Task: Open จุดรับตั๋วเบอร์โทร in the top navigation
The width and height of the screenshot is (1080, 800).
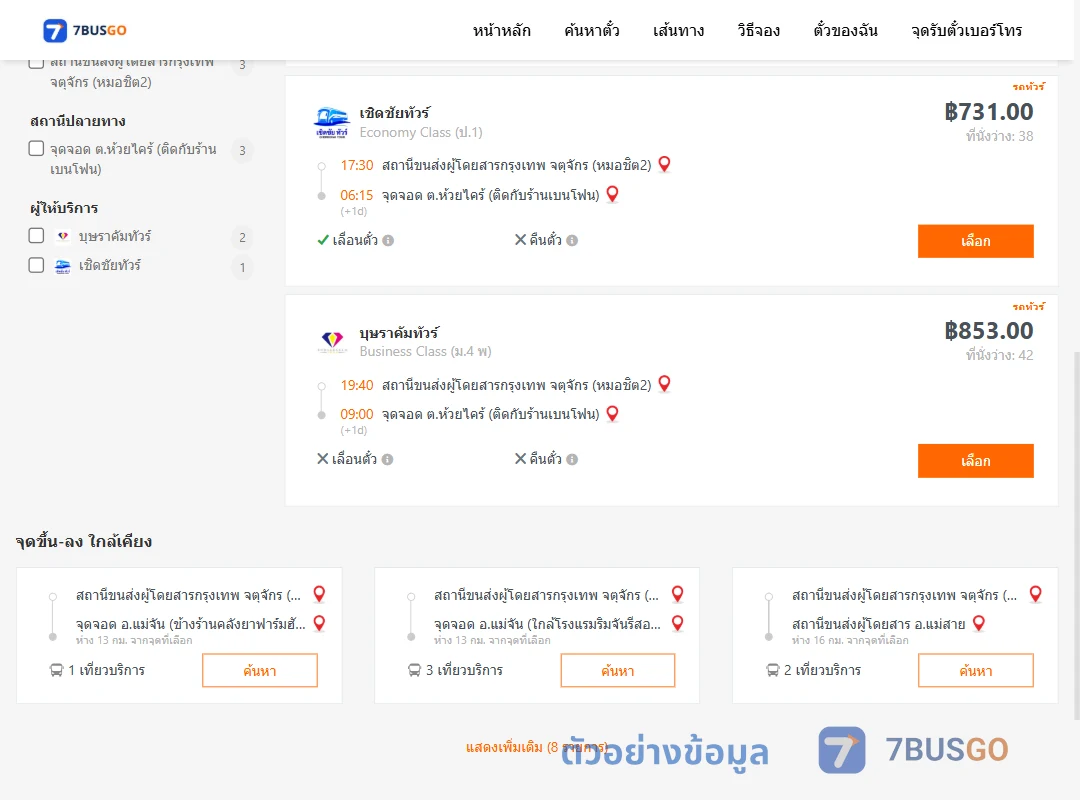Action: (966, 31)
